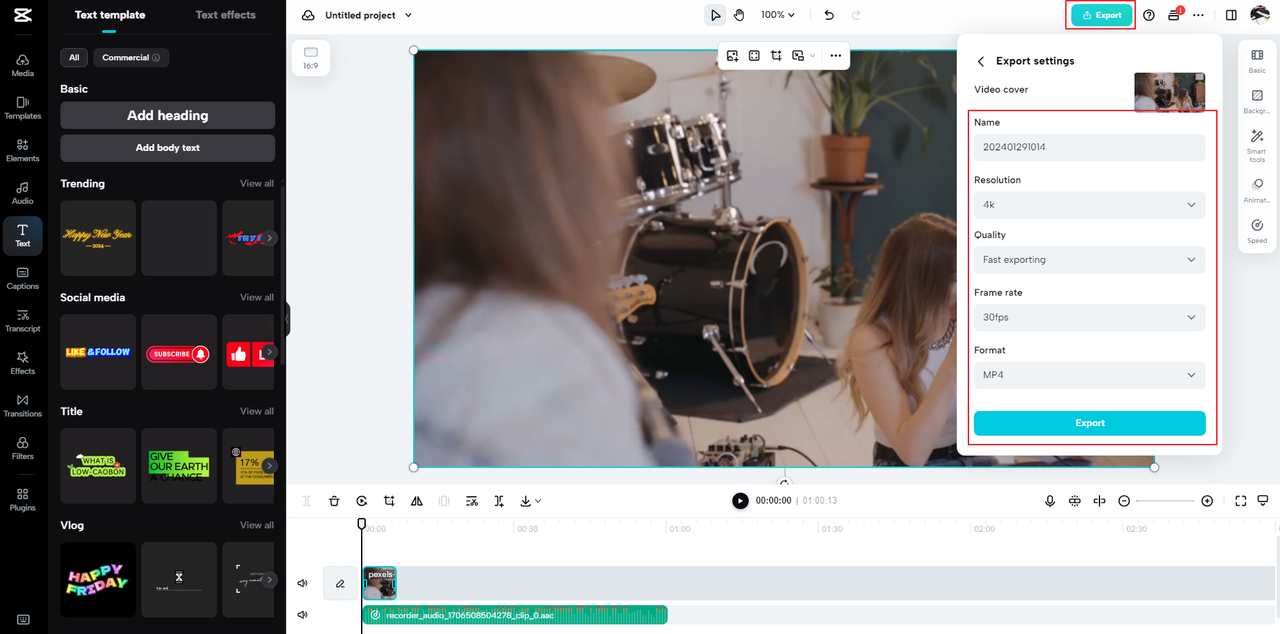Click the crop icon in timeline toolbar

(389, 501)
